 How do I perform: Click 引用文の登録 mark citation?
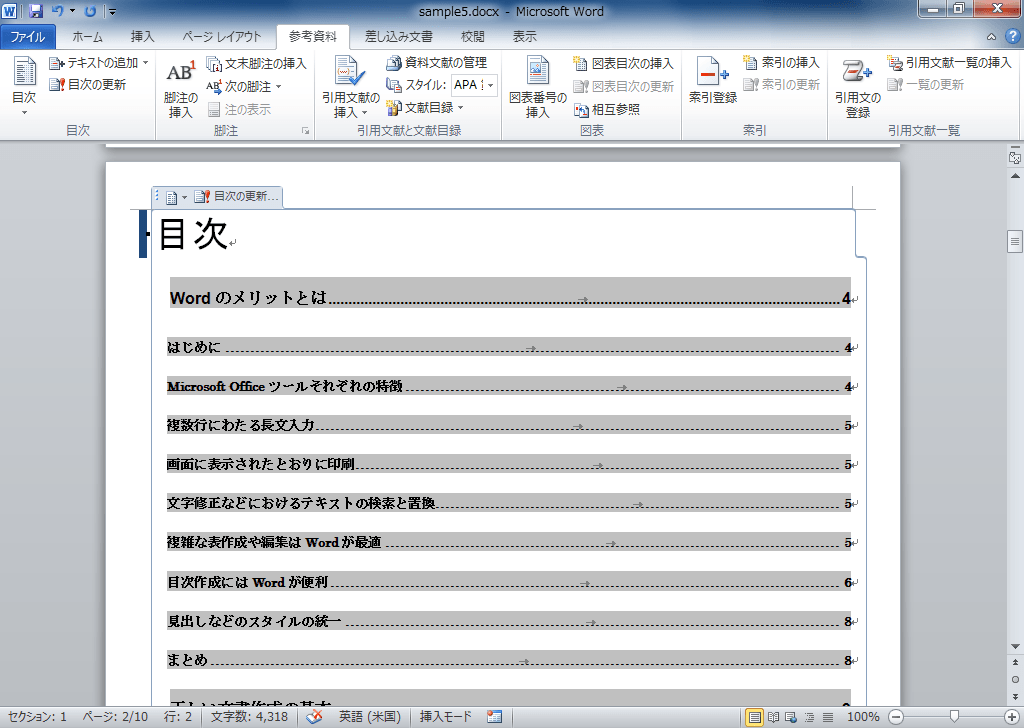[x=857, y=87]
